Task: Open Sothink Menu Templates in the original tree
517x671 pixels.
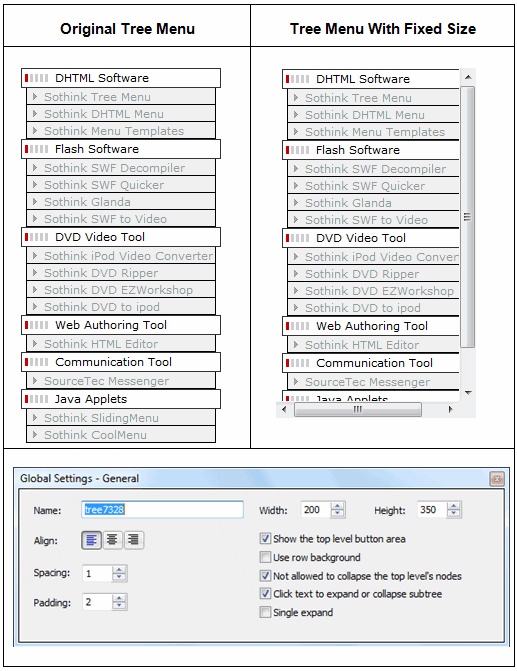Action: tap(121, 131)
